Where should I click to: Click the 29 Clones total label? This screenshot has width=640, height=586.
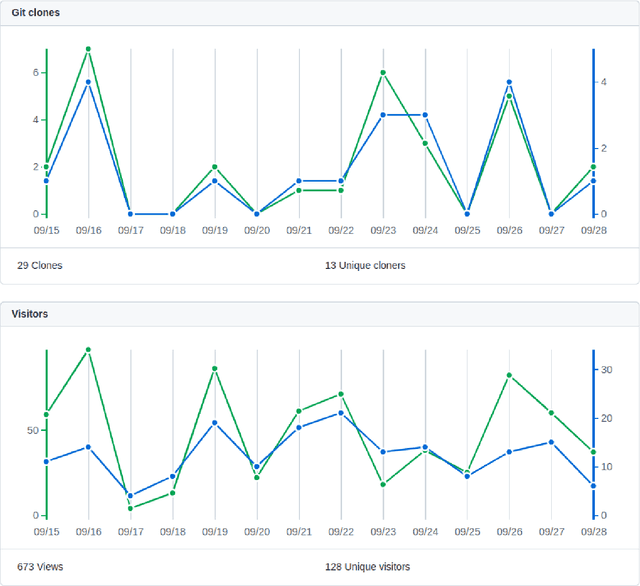coord(40,266)
